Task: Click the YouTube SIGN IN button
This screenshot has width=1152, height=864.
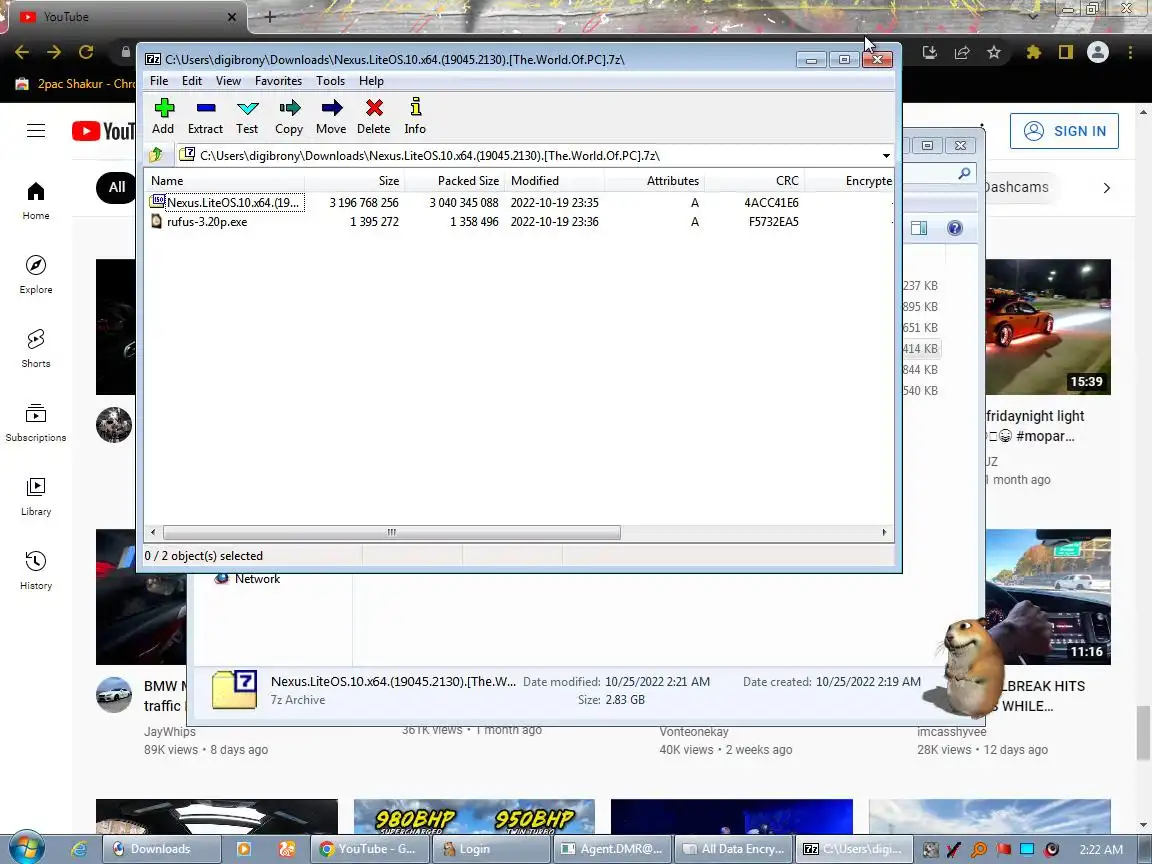Action: pos(1064,131)
